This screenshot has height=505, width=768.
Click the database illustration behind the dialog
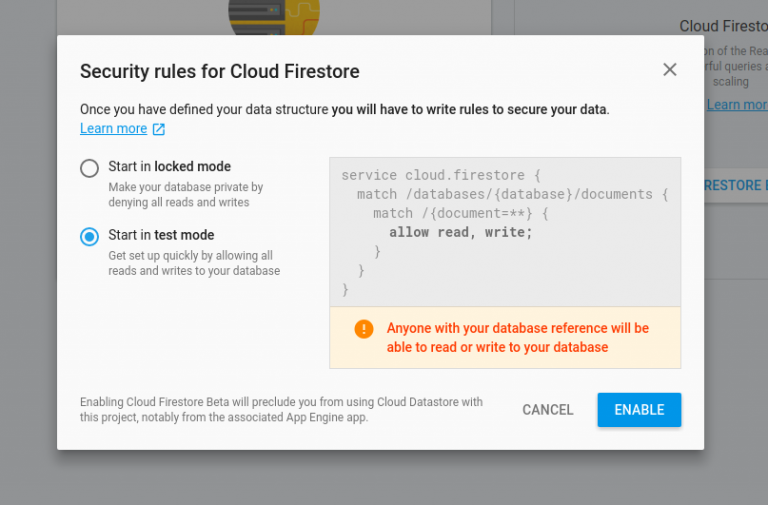(273, 16)
